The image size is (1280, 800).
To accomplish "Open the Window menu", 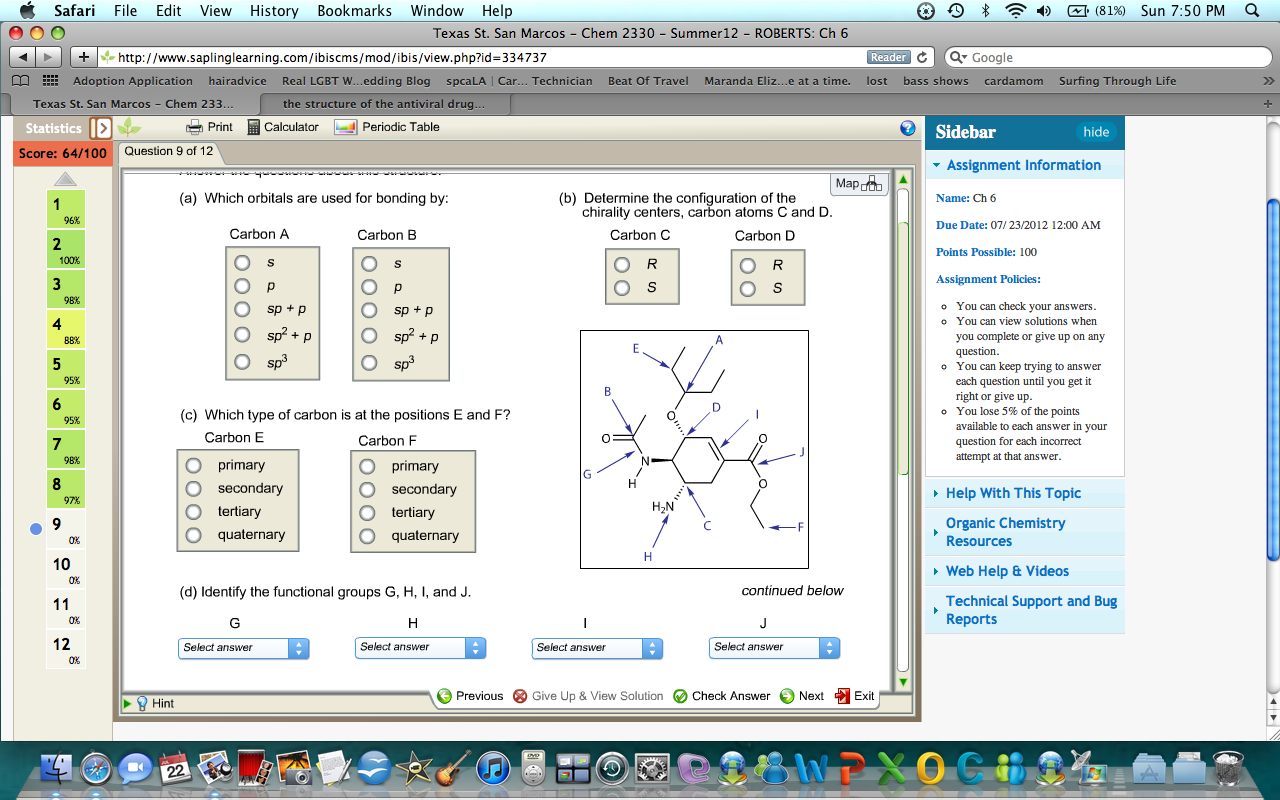I will [x=437, y=11].
